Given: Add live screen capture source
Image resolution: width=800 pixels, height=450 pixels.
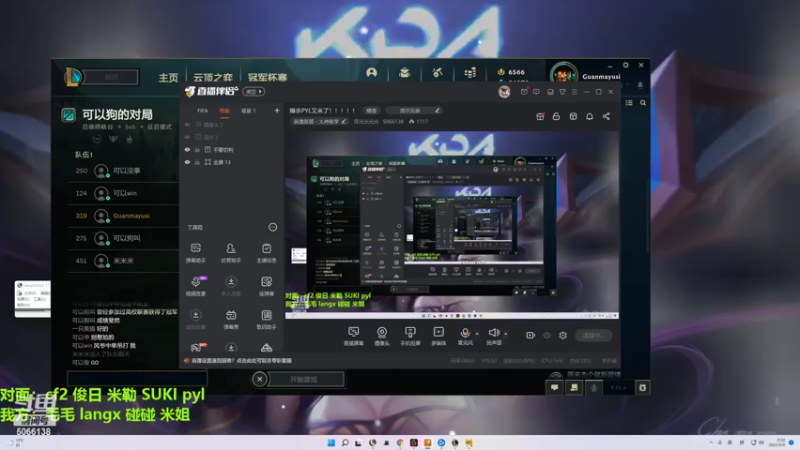Looking at the screenshot, I should tap(353, 336).
